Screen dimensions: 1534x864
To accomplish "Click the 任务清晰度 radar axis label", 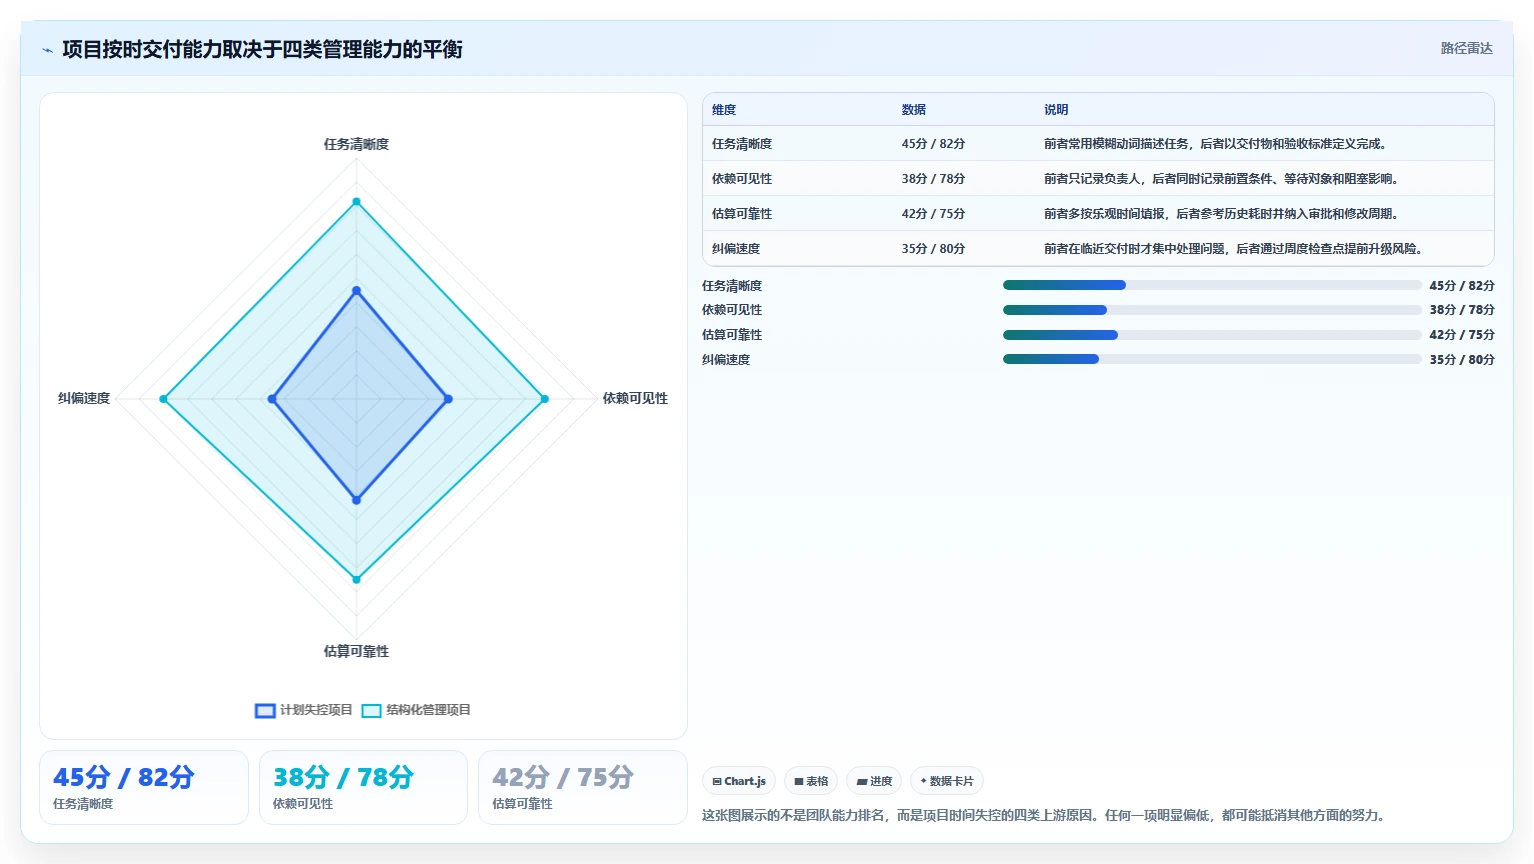I will click(356, 145).
